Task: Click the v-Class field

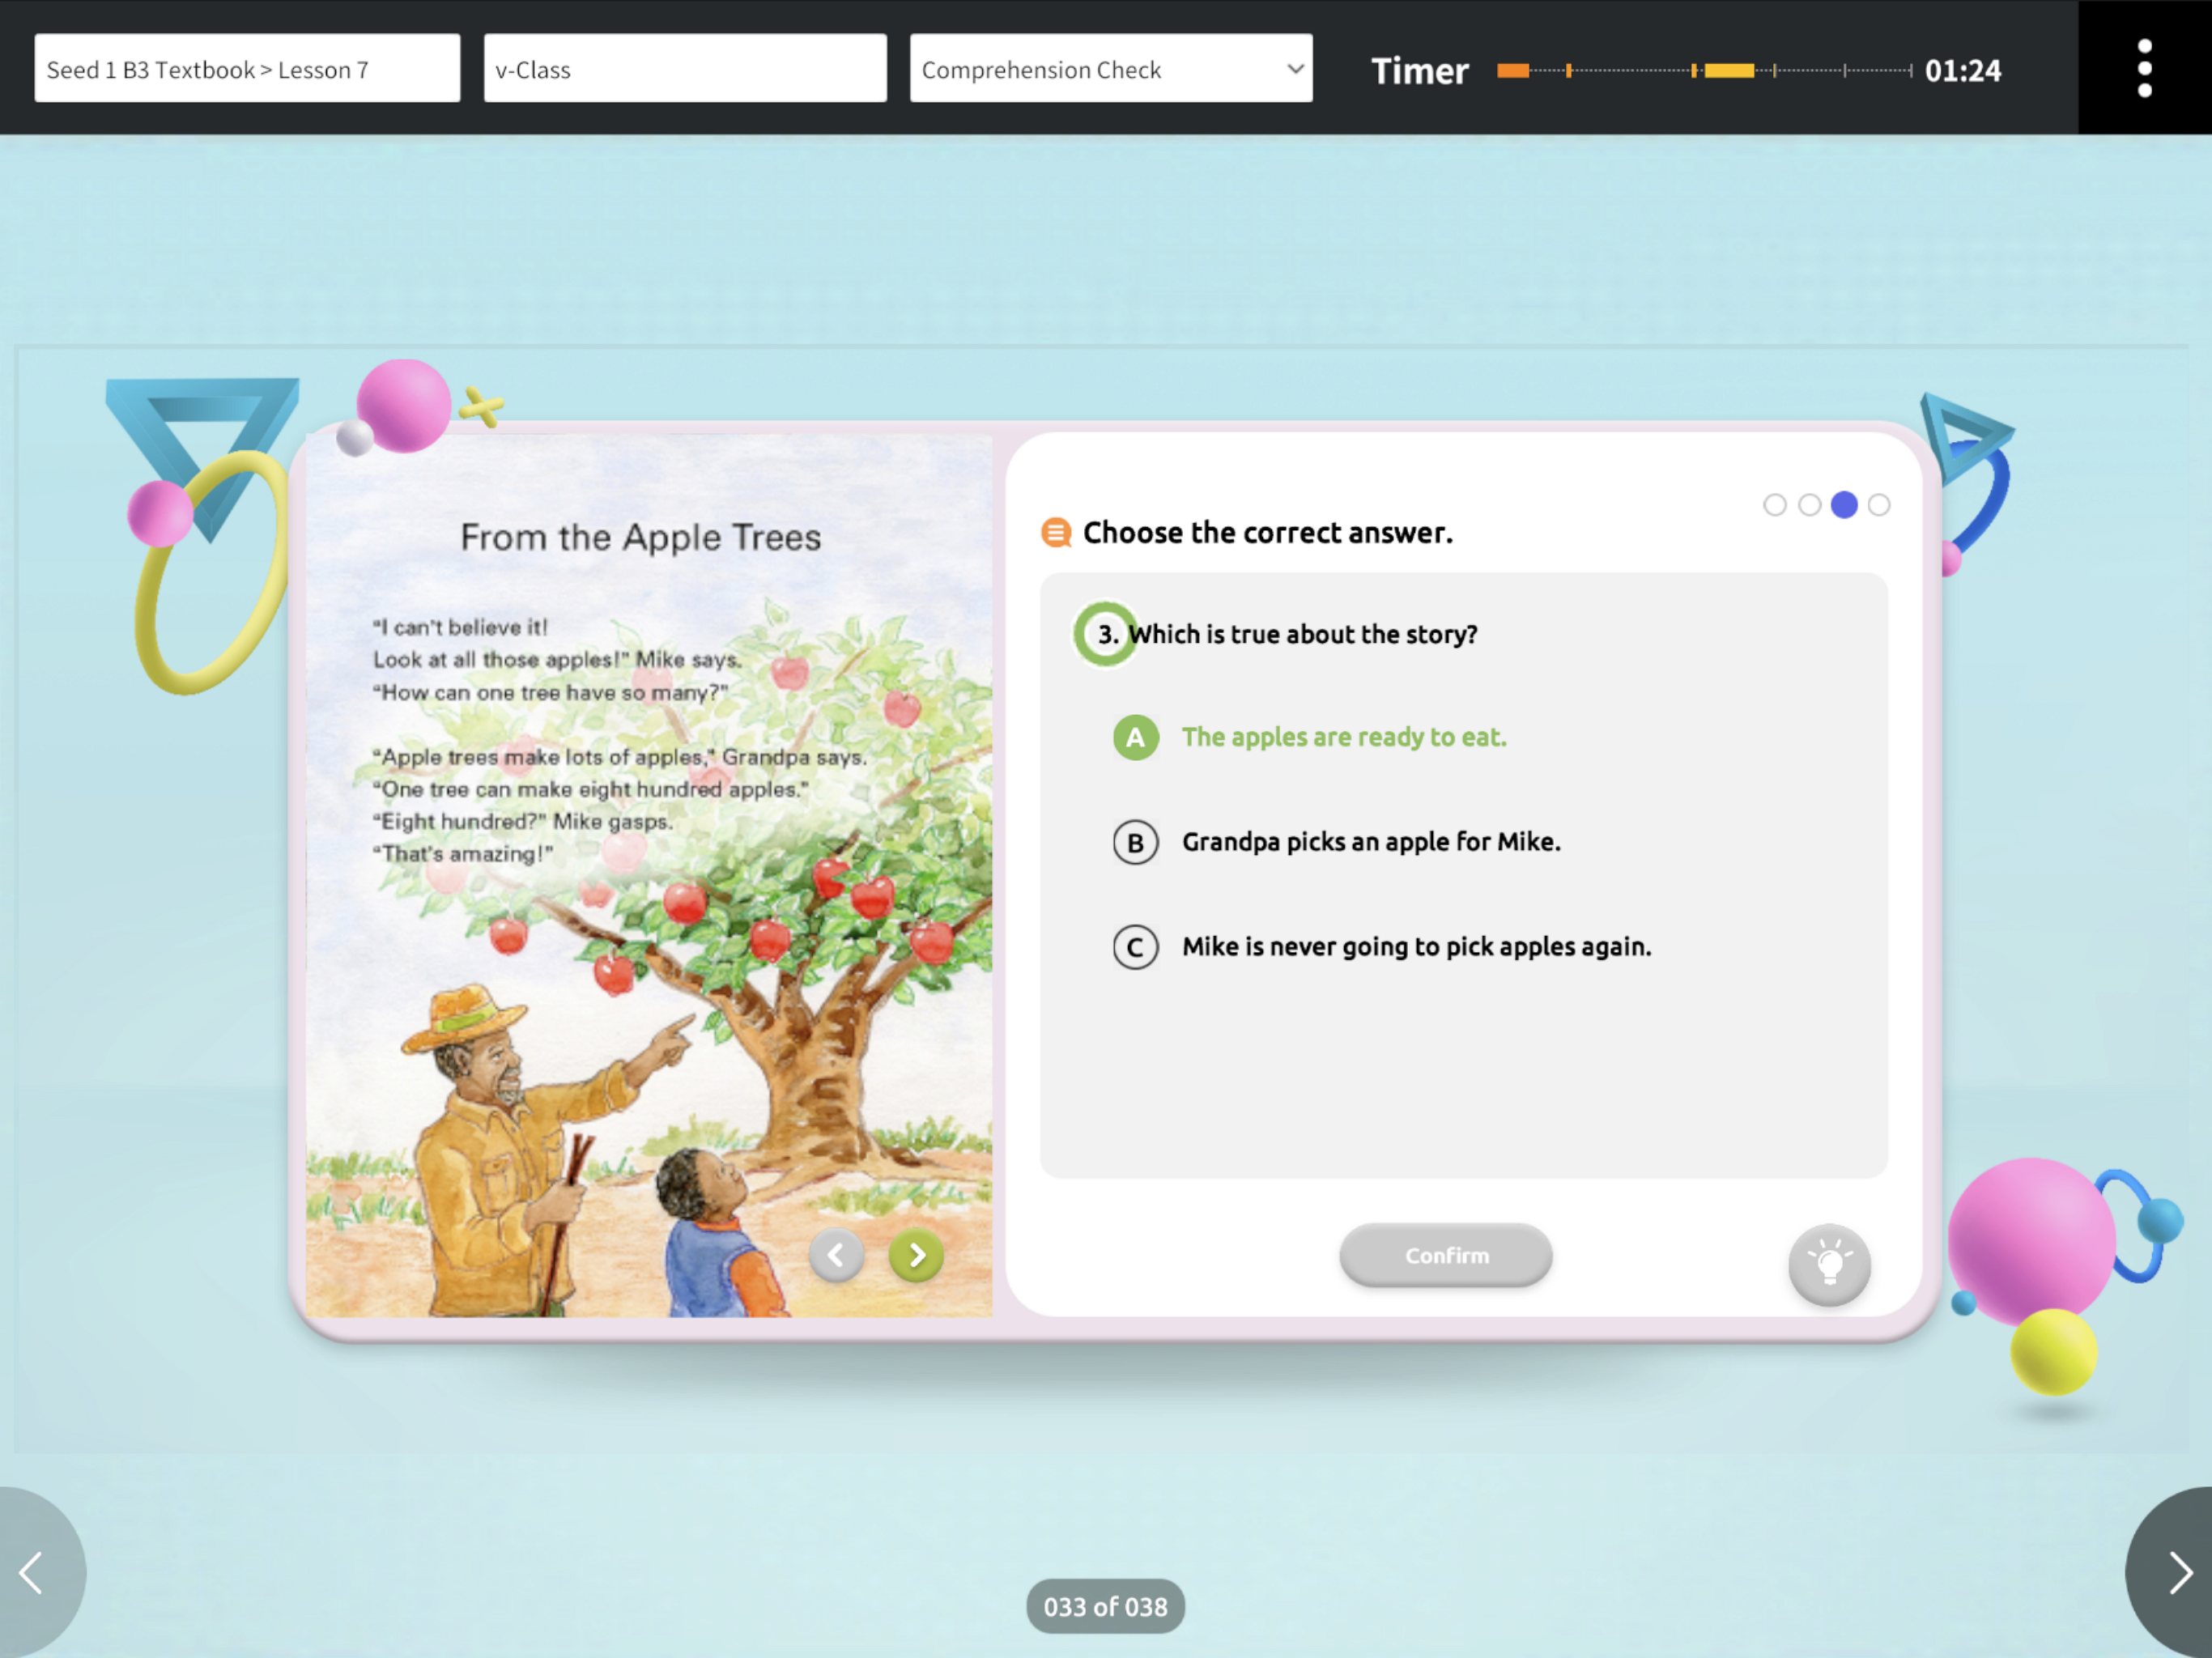Action: click(x=685, y=68)
